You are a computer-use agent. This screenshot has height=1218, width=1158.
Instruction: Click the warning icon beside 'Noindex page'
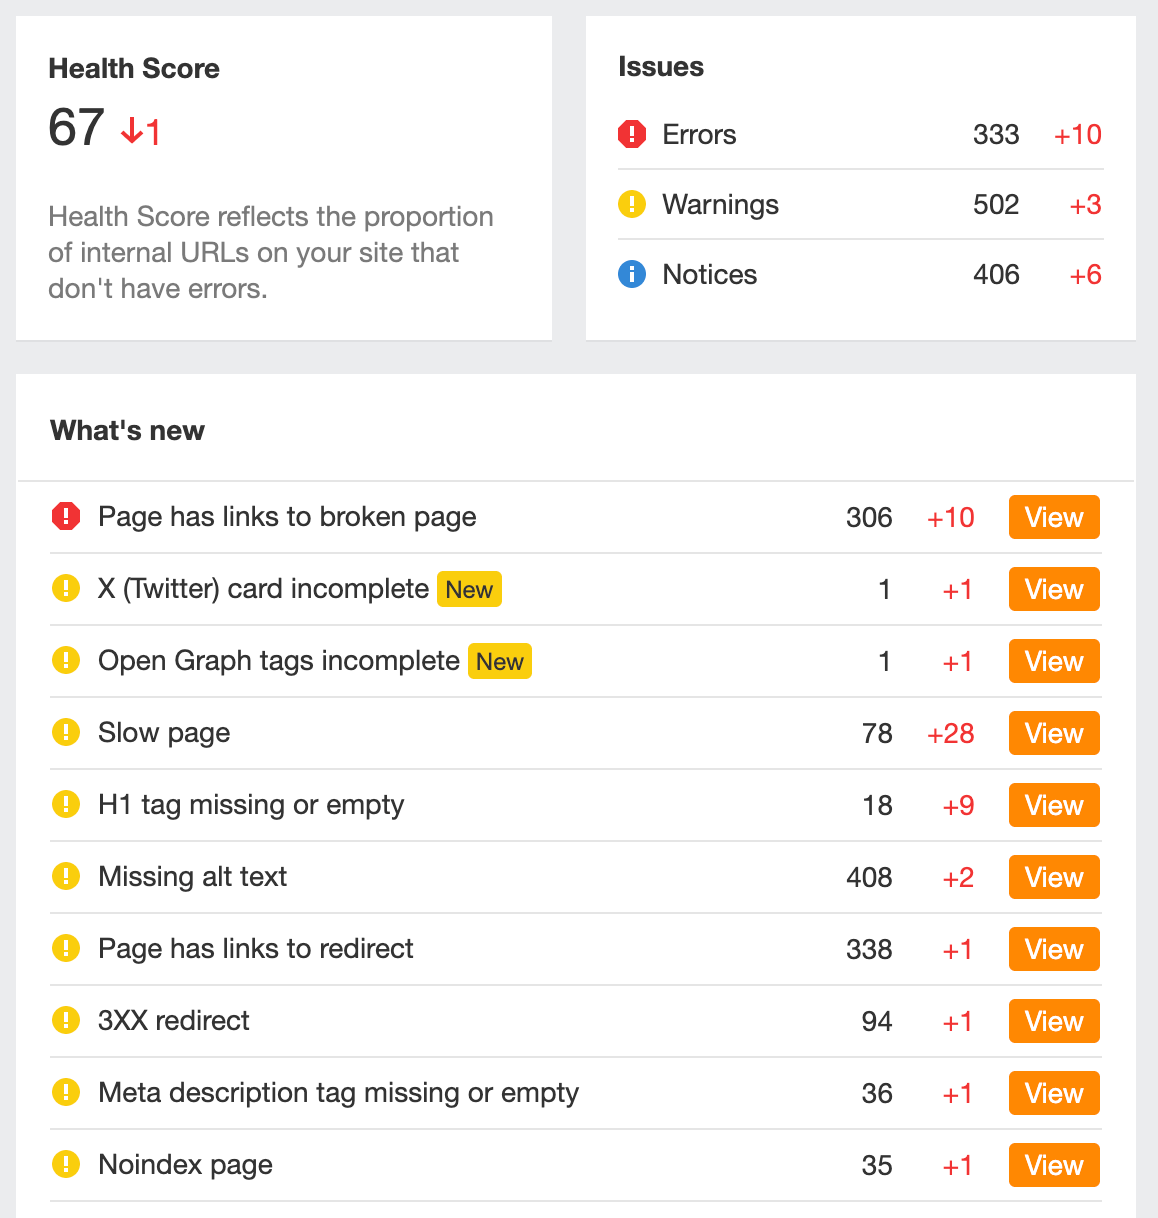(x=66, y=1164)
